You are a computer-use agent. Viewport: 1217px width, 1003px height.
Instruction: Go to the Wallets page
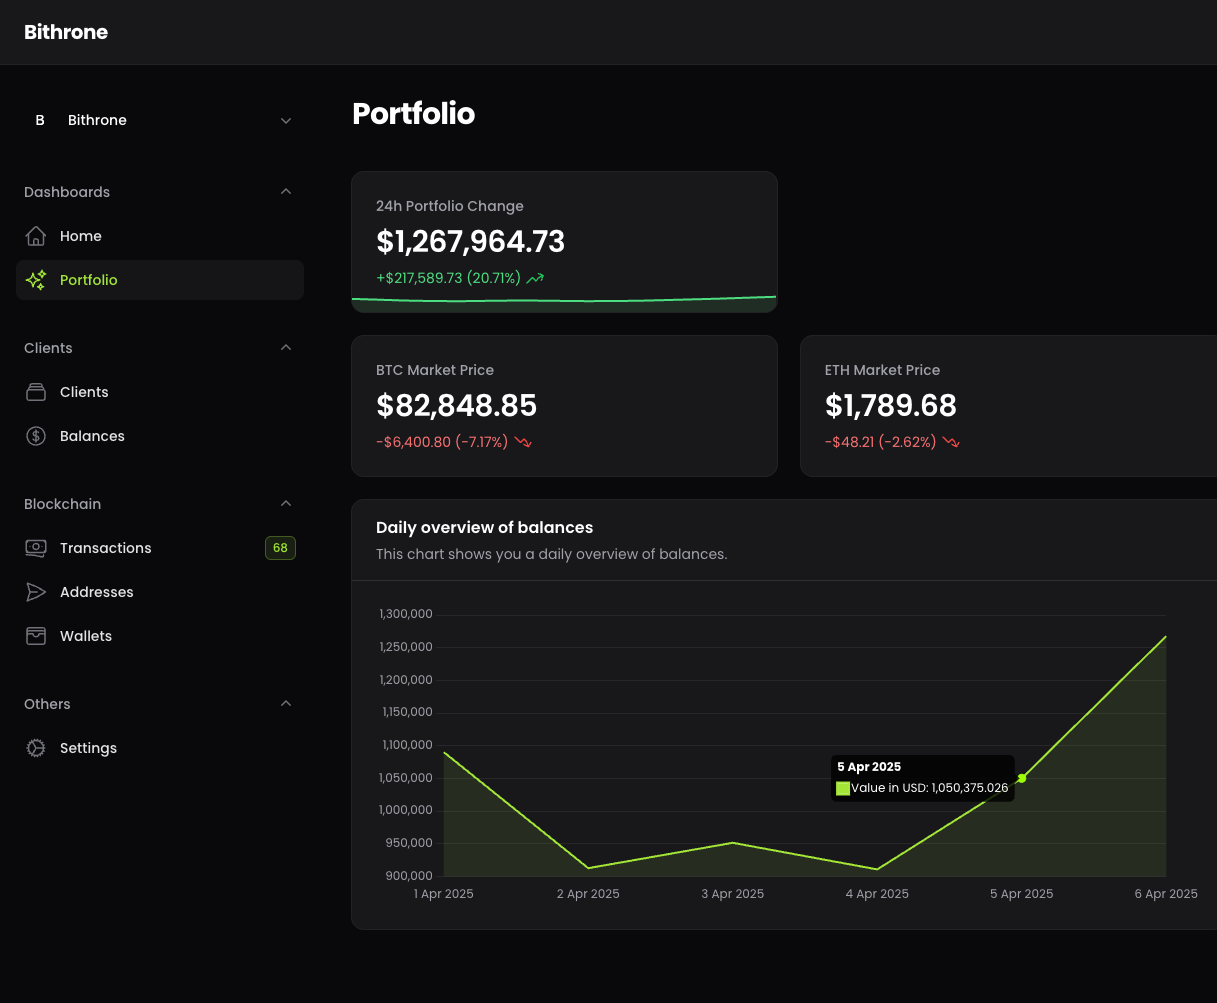coord(86,636)
